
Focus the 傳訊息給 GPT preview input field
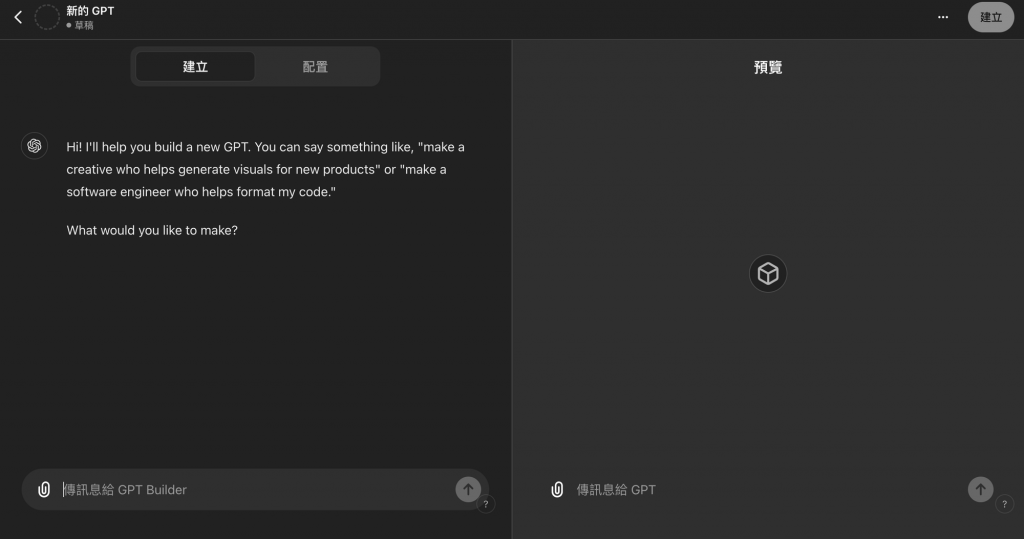click(767, 489)
